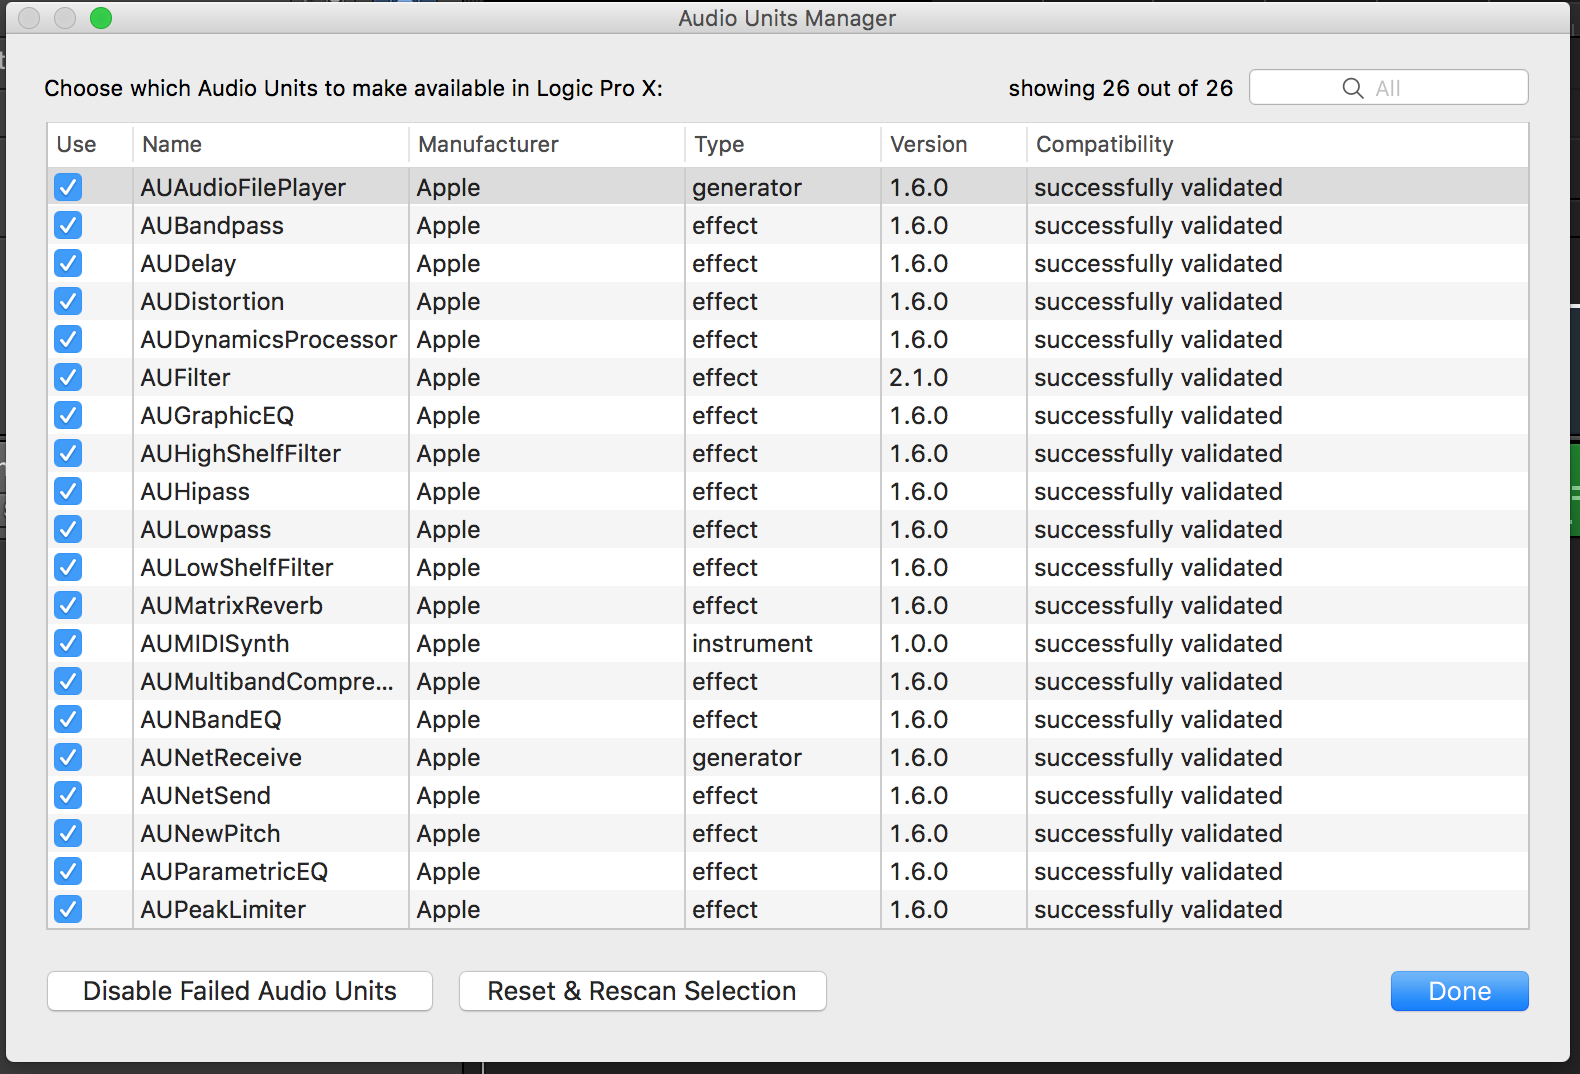Click Disable Failed Audio Units button
The image size is (1580, 1074).
(240, 991)
